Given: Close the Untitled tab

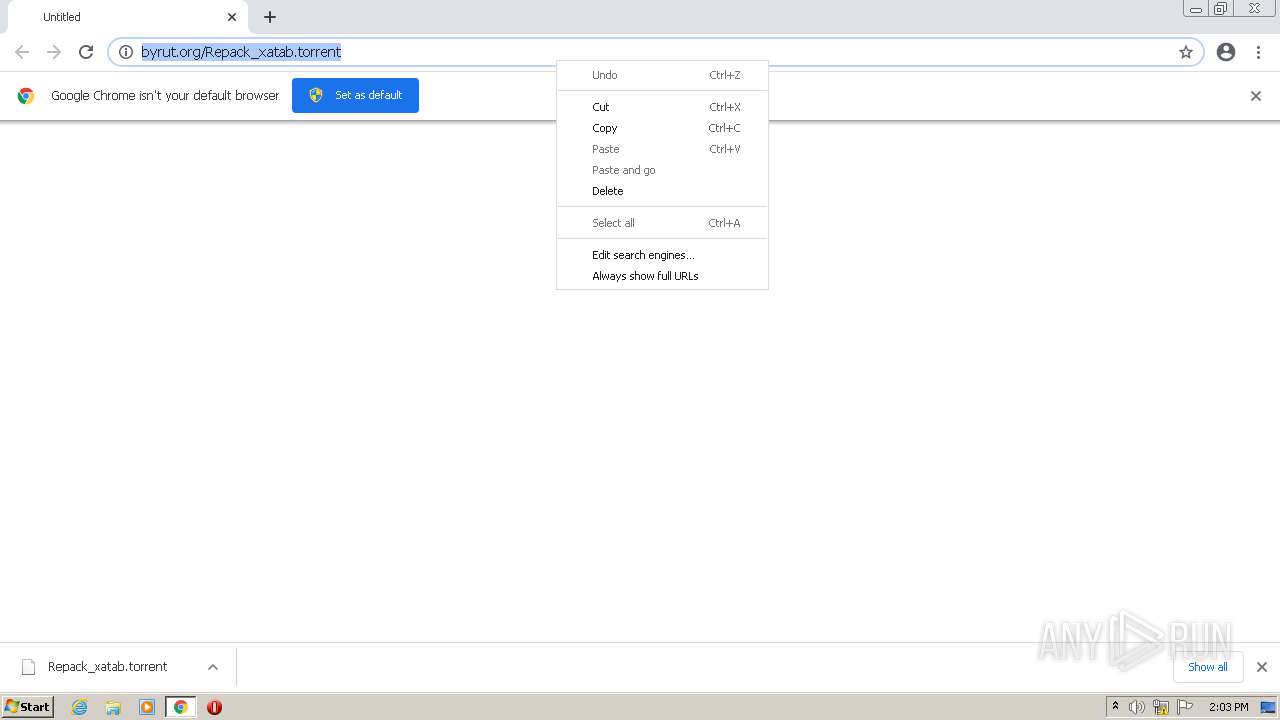Looking at the screenshot, I should coord(232,17).
